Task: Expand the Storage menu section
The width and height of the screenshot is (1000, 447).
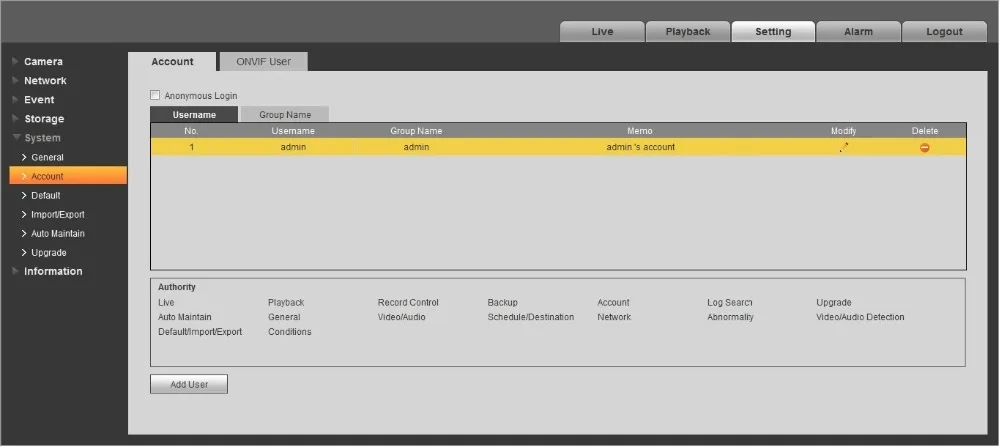Action: (44, 119)
